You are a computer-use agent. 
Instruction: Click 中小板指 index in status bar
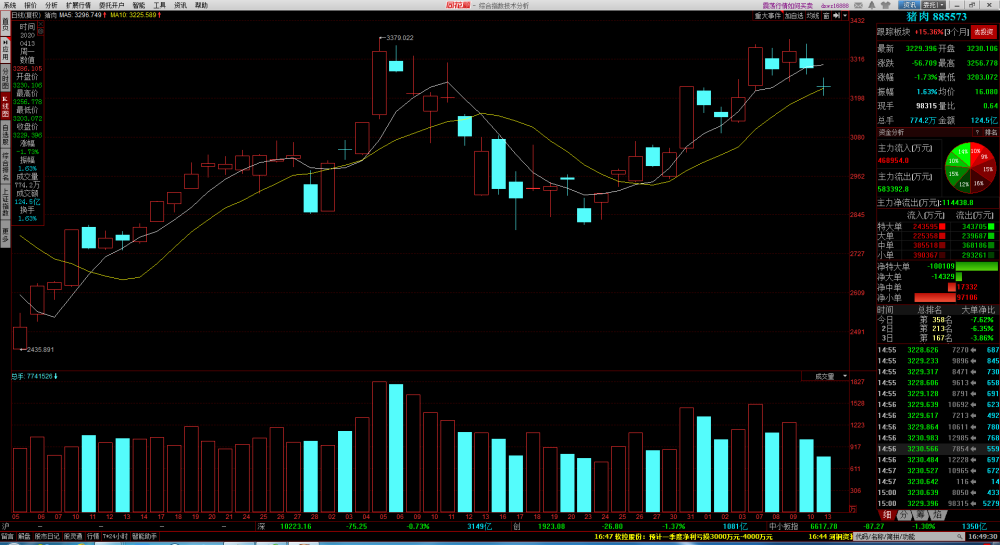pos(783,527)
